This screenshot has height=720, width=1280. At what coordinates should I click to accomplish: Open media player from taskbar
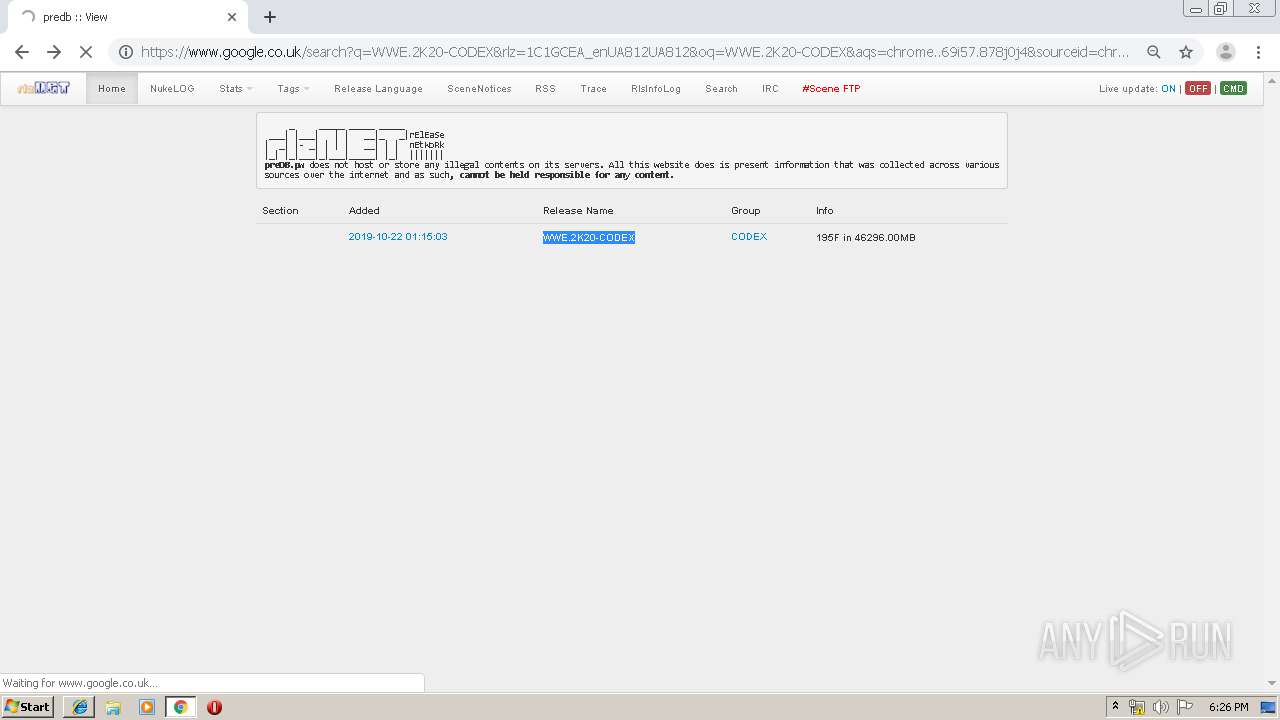[x=147, y=707]
